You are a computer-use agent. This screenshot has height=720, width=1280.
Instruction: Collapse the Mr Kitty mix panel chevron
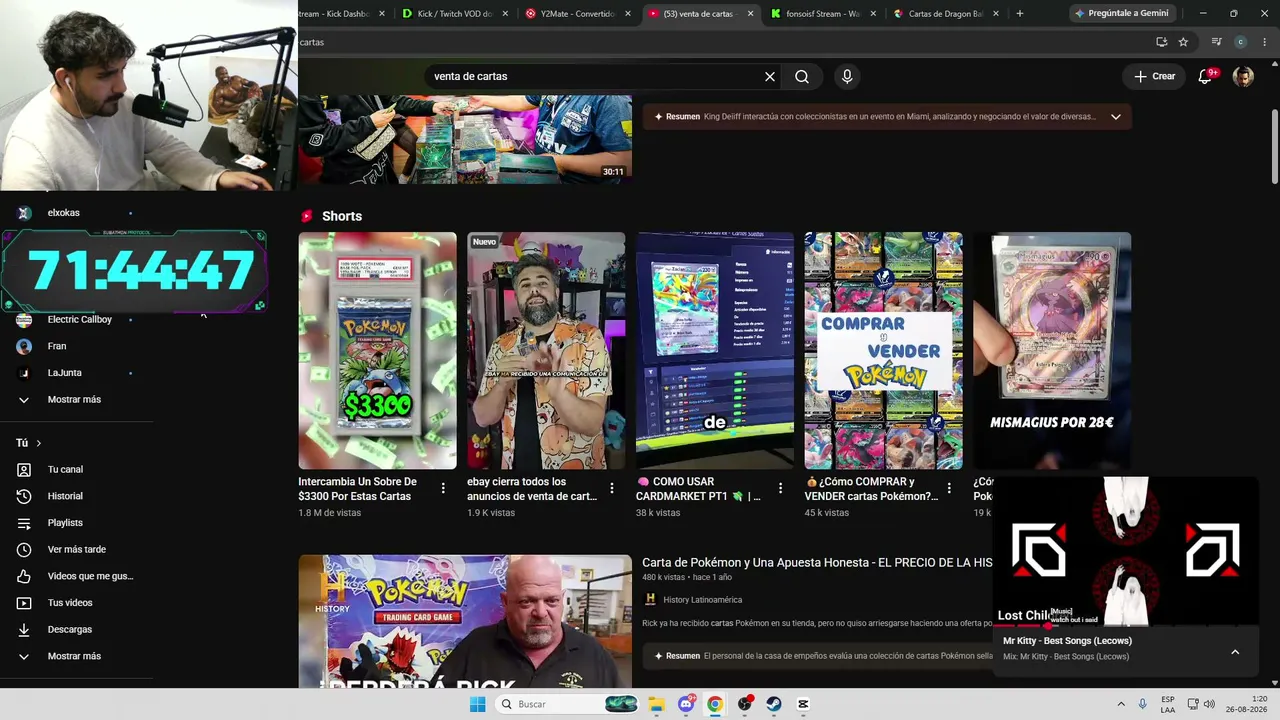[1235, 652]
